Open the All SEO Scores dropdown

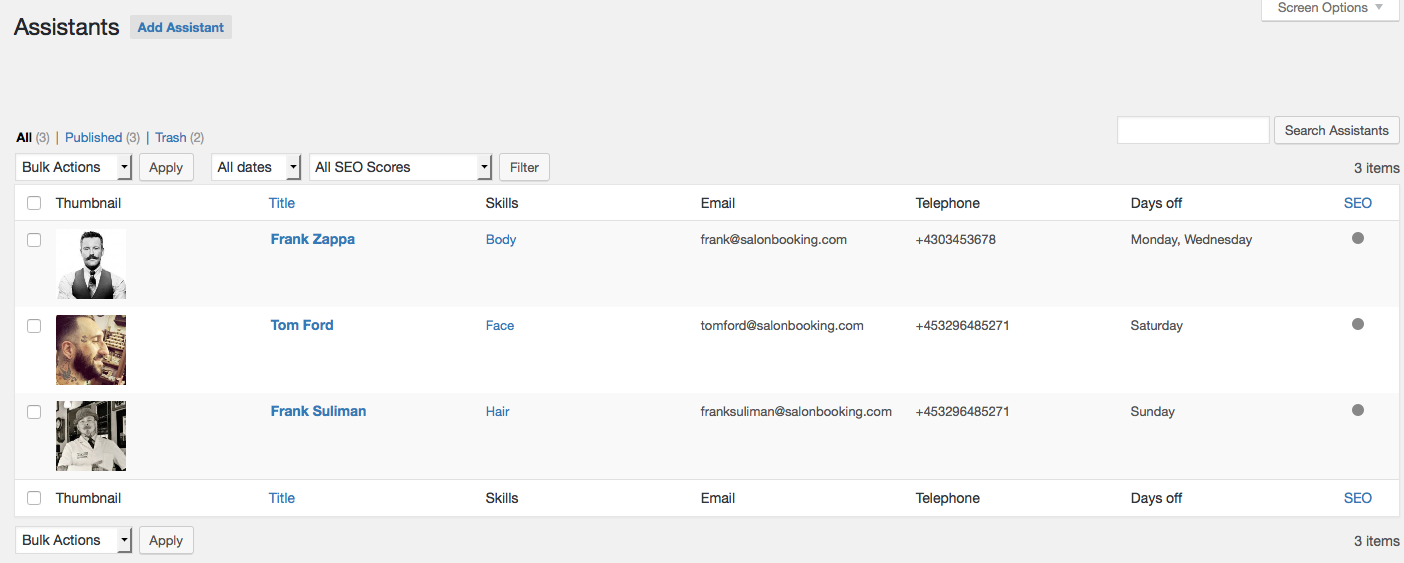pos(400,167)
